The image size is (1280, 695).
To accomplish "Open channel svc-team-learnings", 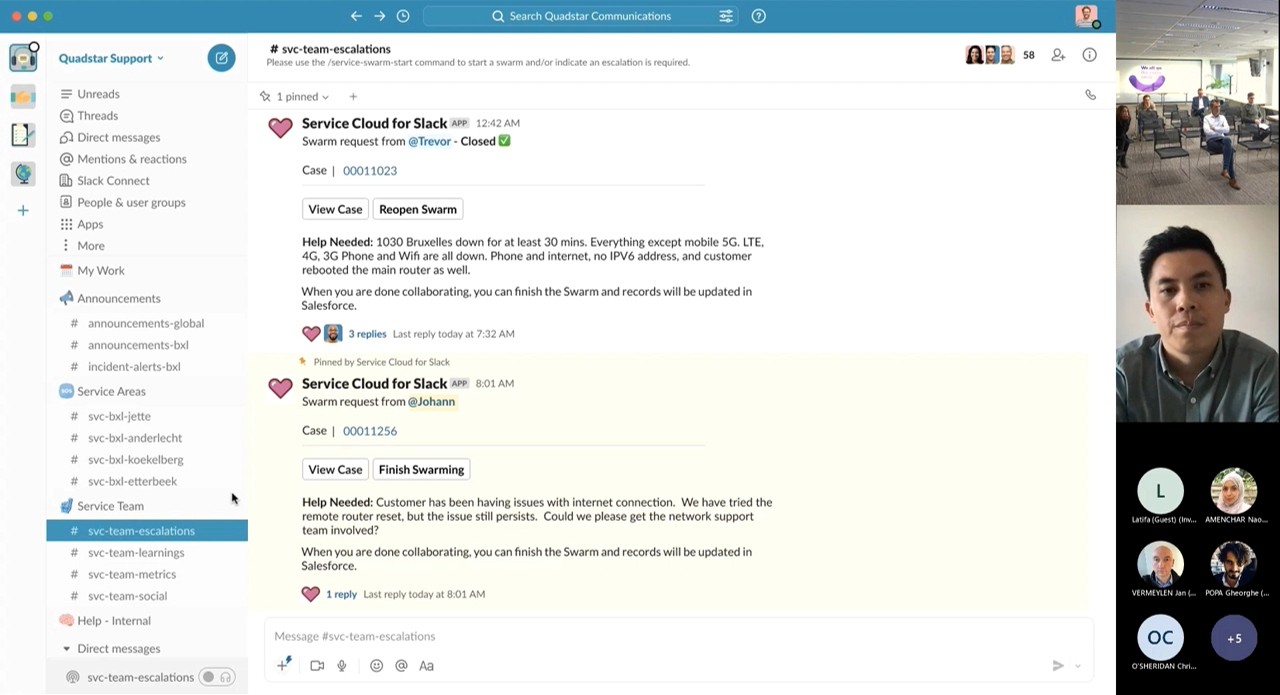I will coord(136,553).
